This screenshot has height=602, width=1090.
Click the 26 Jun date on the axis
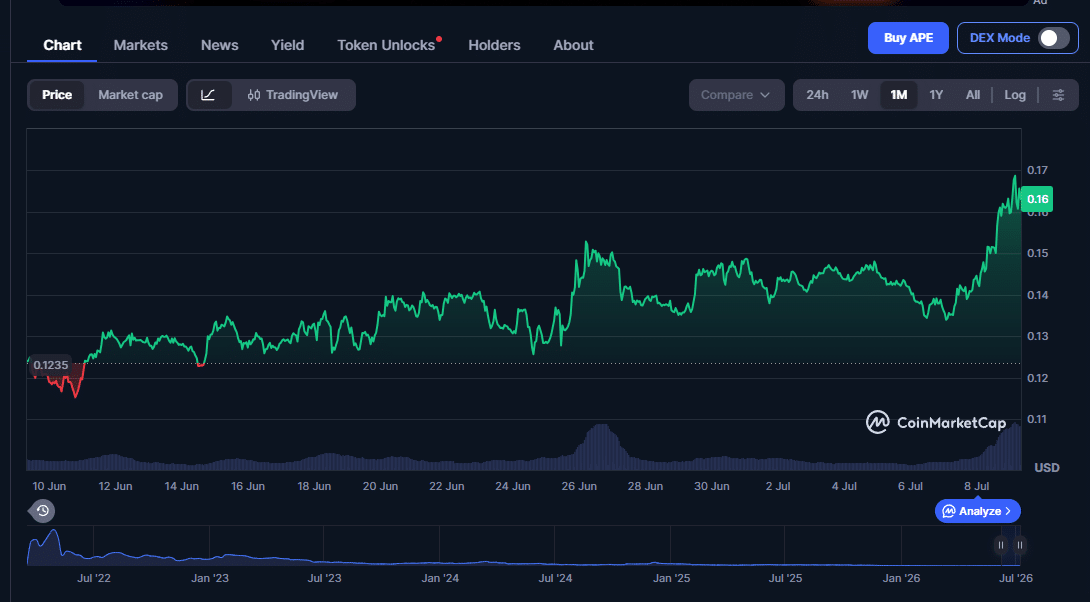click(x=579, y=486)
